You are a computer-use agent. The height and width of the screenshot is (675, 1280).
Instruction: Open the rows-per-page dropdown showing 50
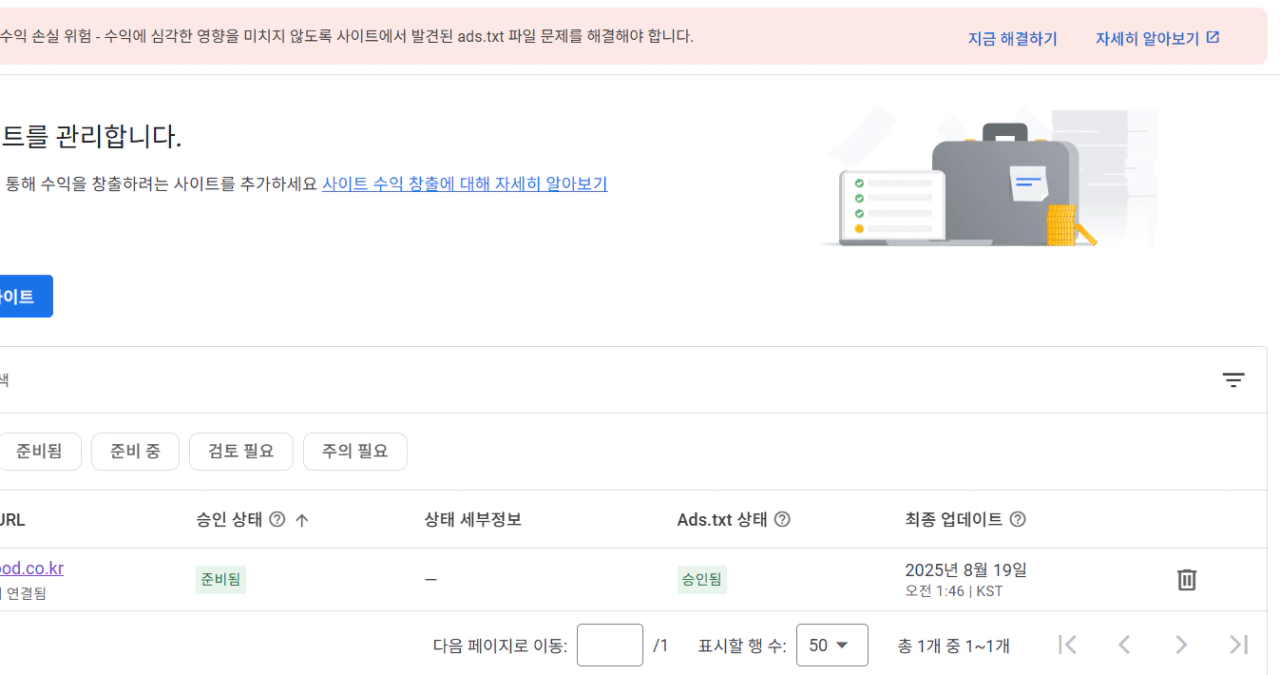(x=831, y=645)
